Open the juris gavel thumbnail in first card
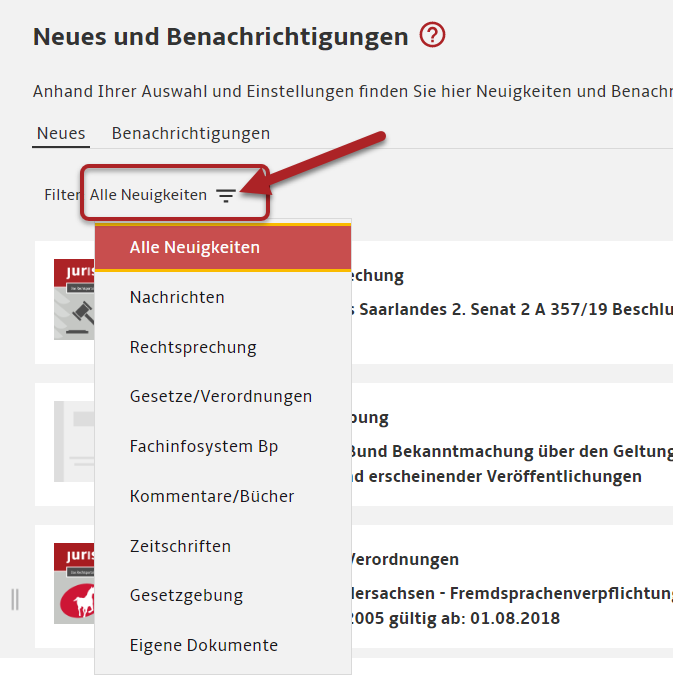 (x=74, y=300)
